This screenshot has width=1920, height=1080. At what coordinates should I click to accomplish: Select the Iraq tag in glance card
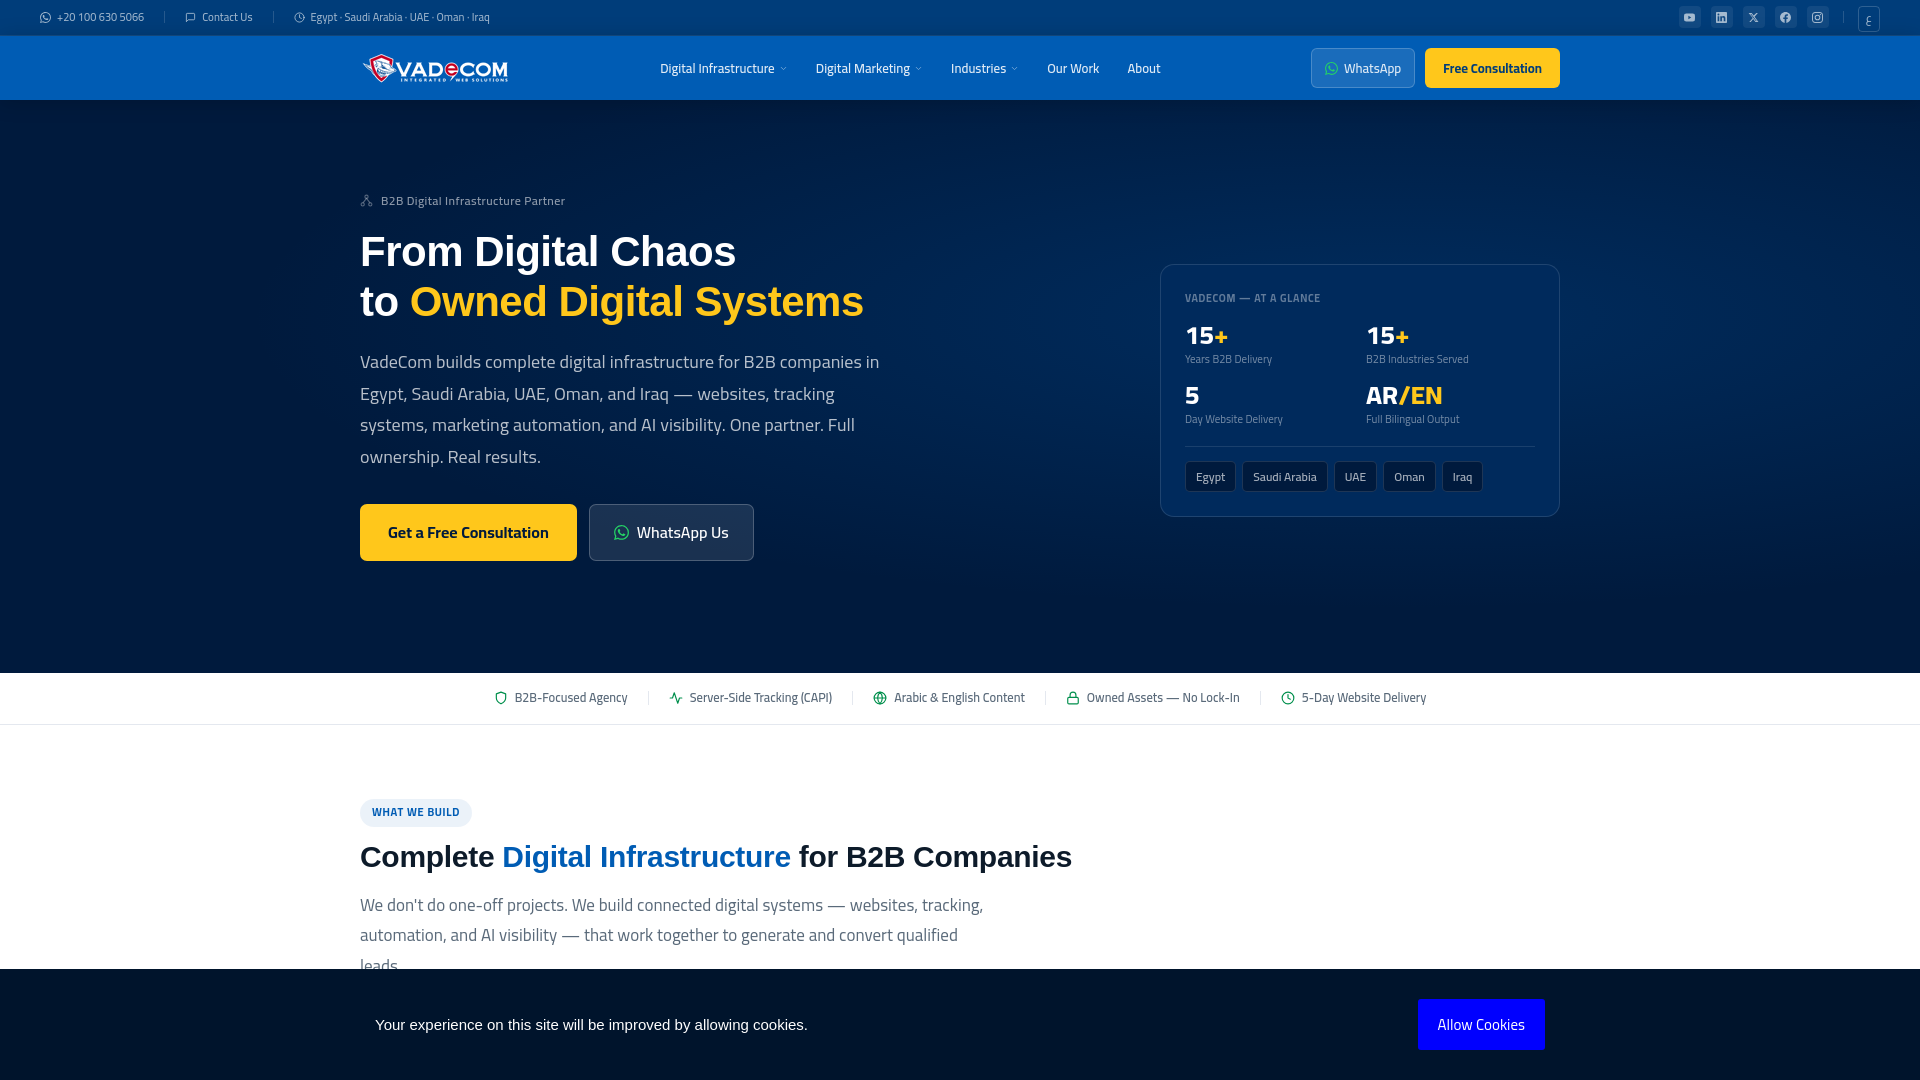click(1462, 477)
